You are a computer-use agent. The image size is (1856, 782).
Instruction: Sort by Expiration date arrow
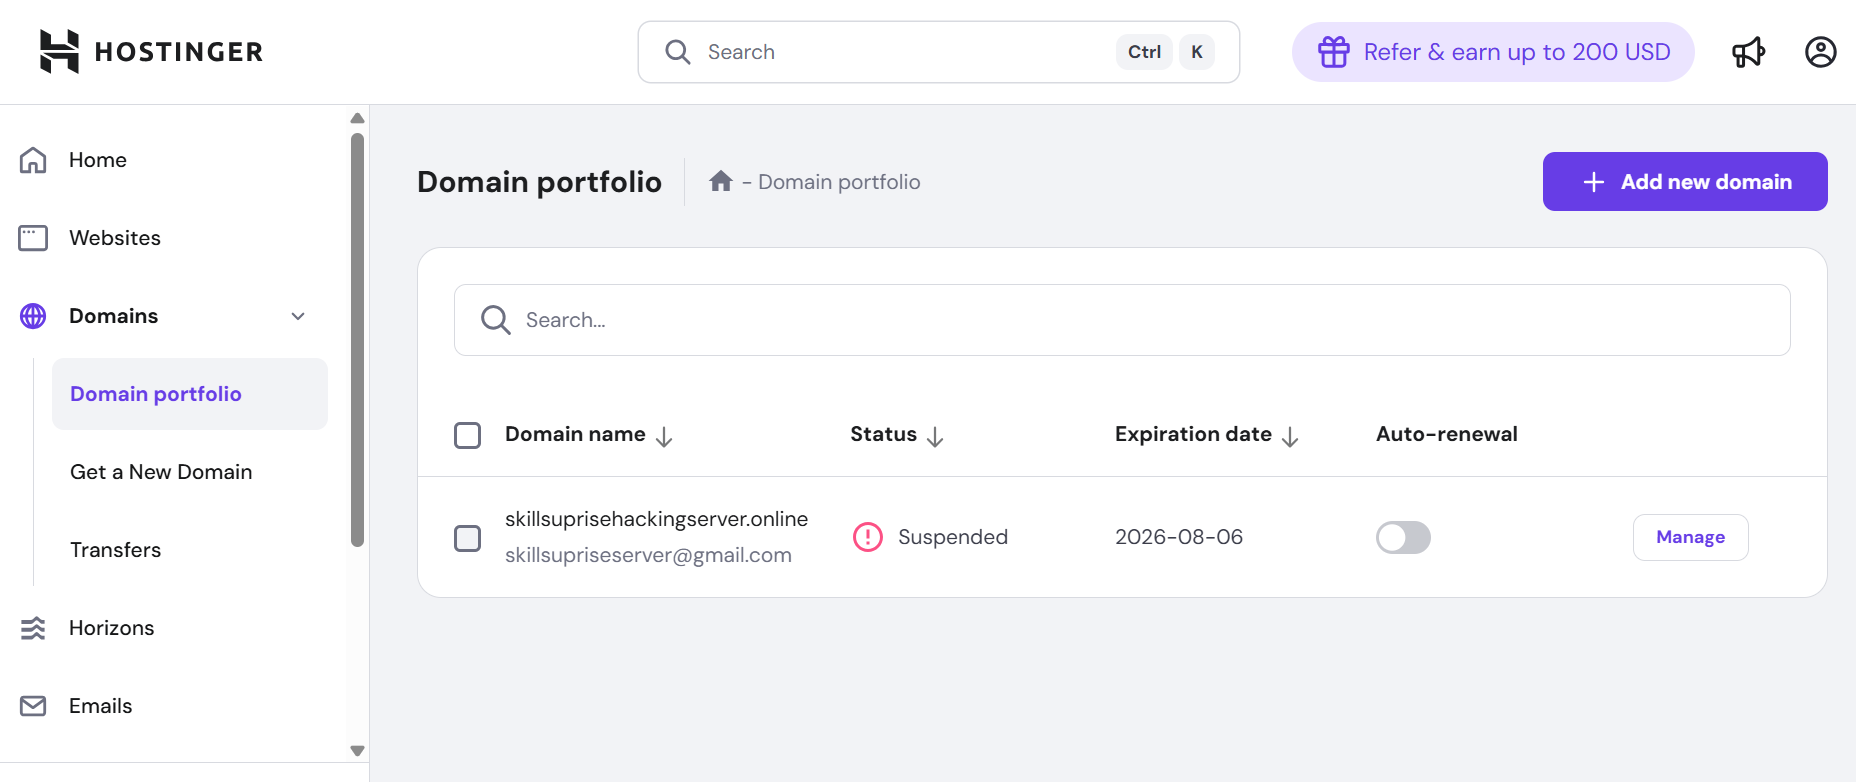[x=1290, y=436]
